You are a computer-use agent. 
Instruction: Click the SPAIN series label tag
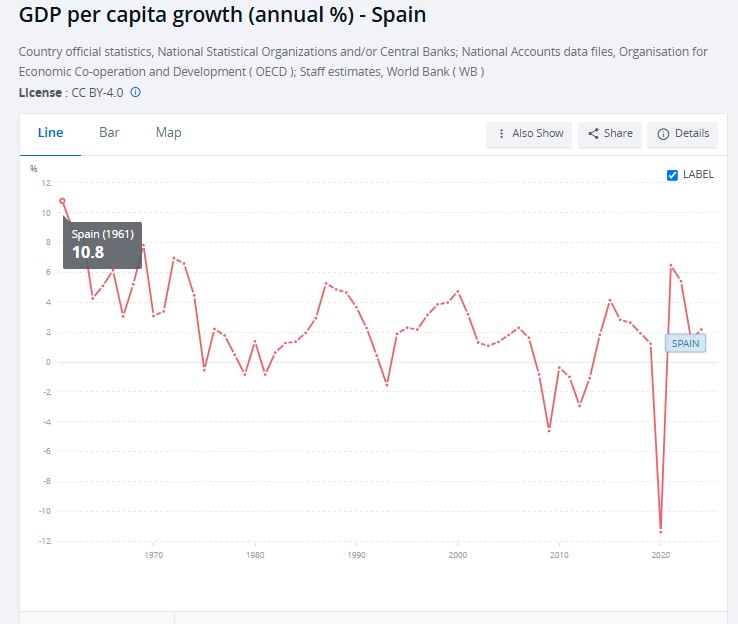(685, 343)
